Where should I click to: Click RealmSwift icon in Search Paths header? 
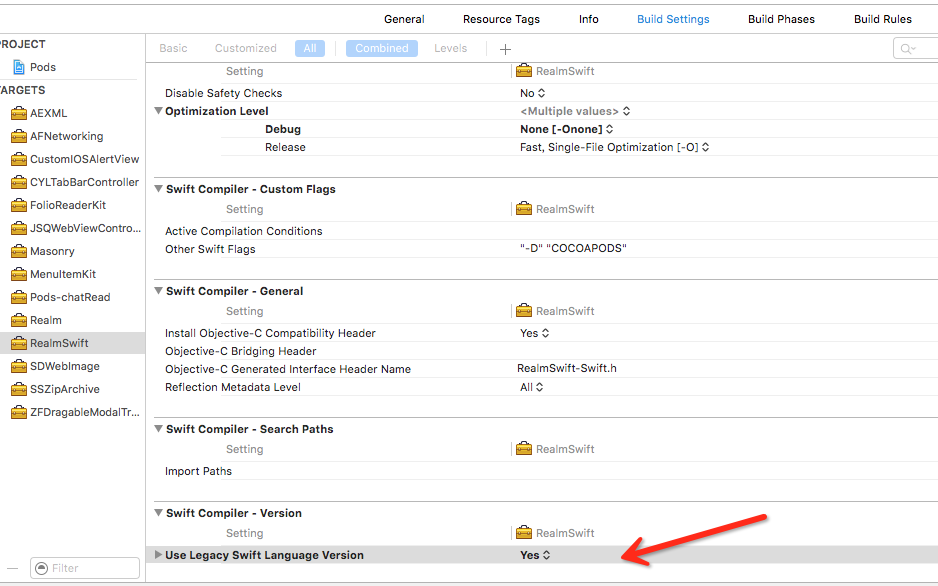523,449
